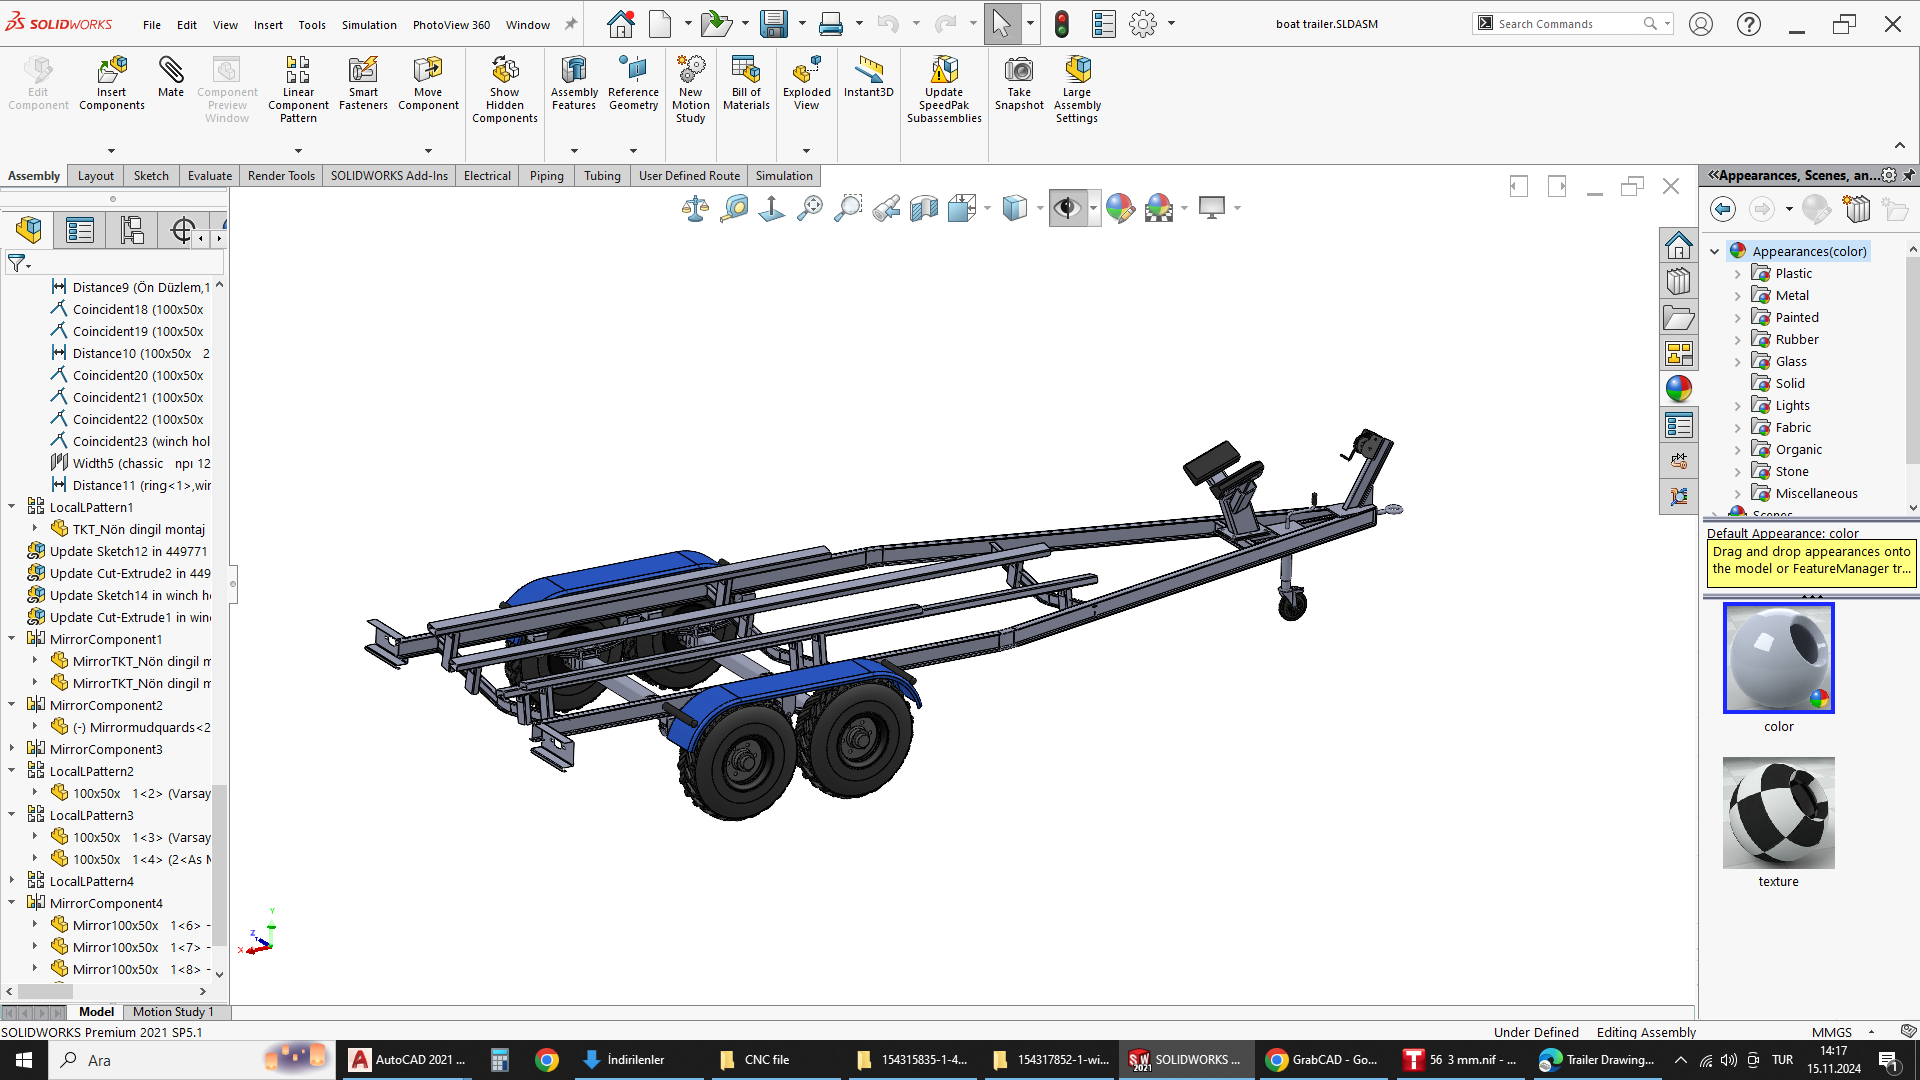Toggle Hide/Show Items eye icon
The width and height of the screenshot is (1920, 1080).
pyautogui.click(x=1067, y=208)
